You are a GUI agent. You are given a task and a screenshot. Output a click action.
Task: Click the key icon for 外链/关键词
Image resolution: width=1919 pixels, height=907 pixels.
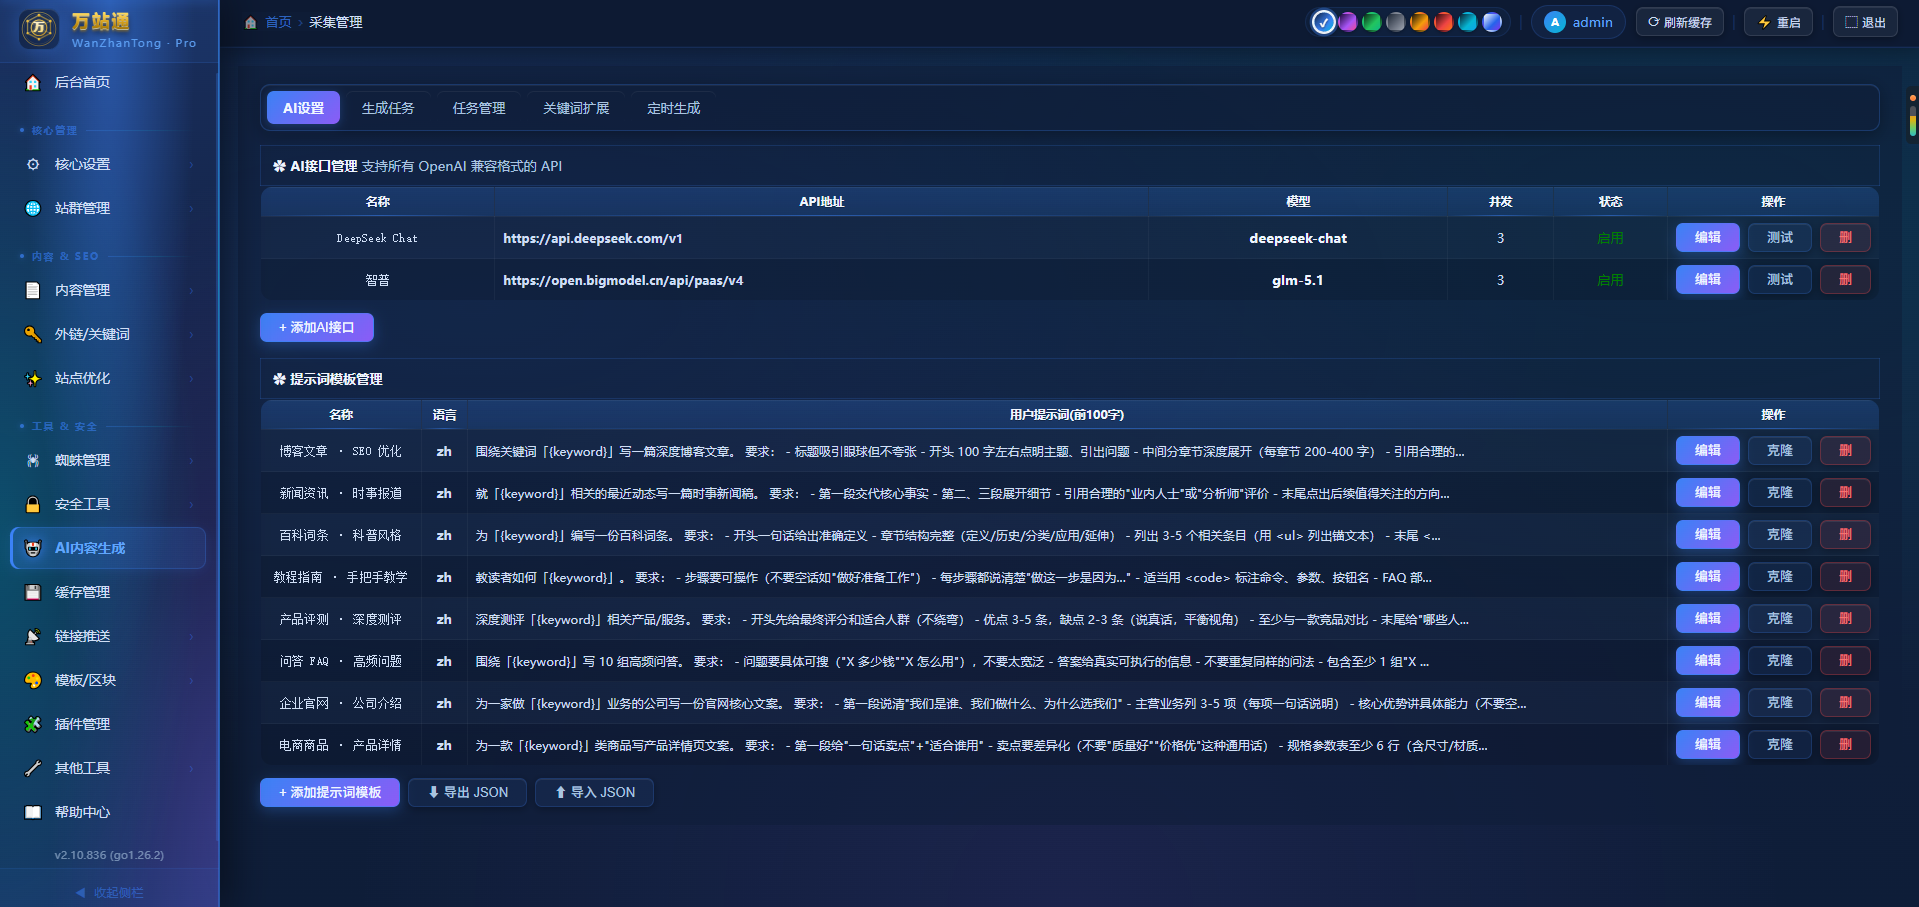[33, 335]
